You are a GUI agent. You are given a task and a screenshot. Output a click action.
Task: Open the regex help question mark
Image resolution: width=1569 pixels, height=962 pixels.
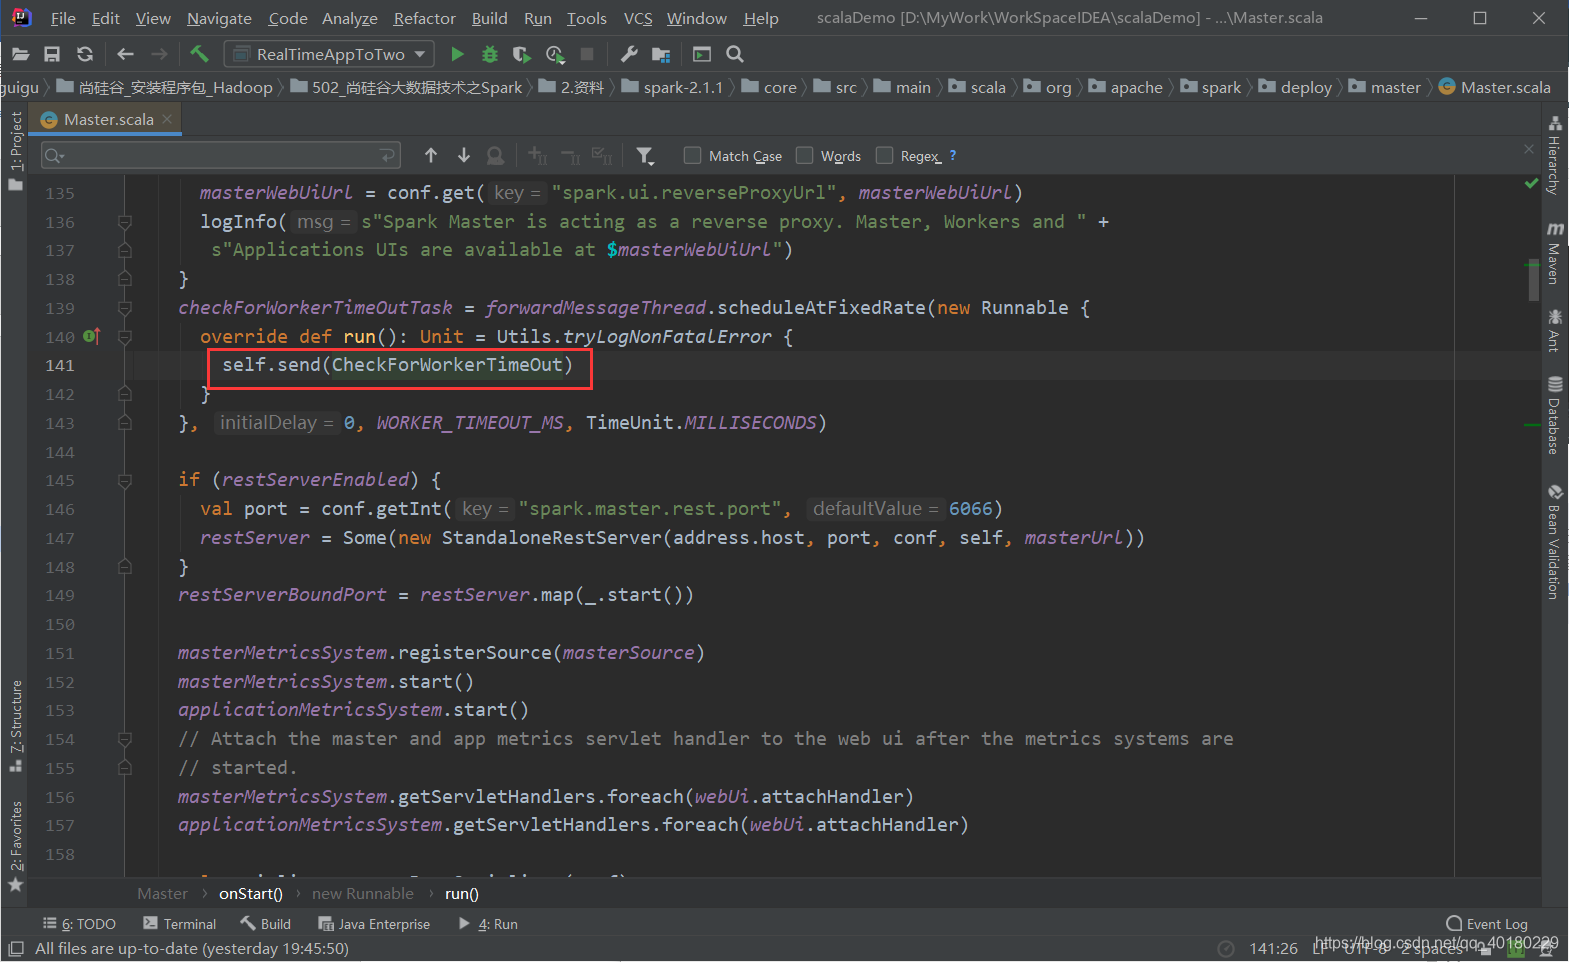953,155
